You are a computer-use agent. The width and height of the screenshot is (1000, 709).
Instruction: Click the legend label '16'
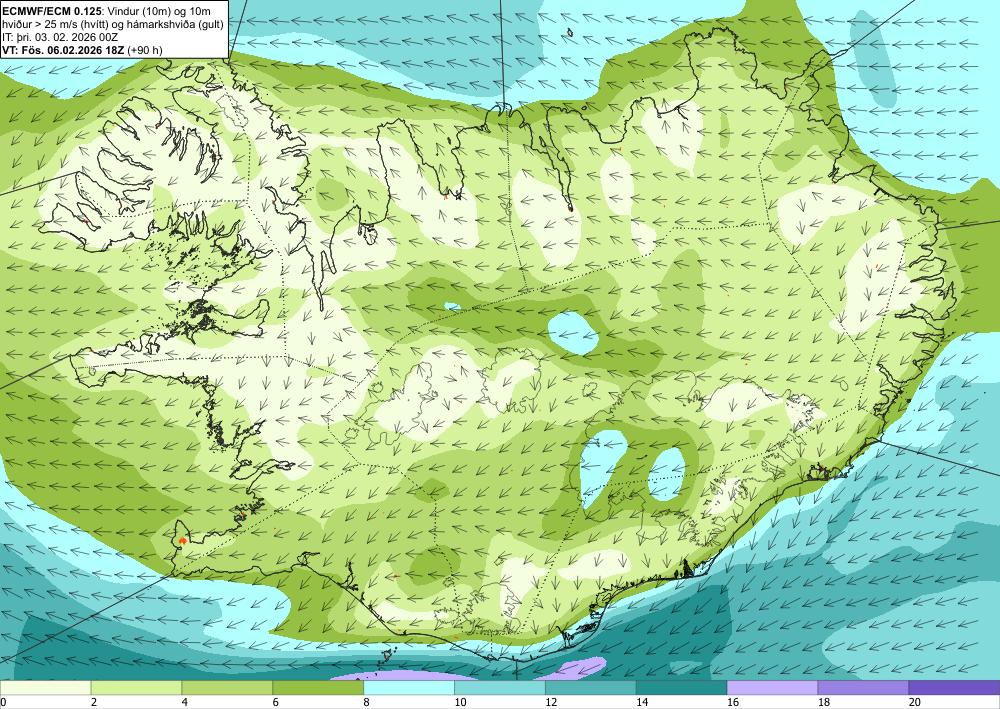point(733,703)
